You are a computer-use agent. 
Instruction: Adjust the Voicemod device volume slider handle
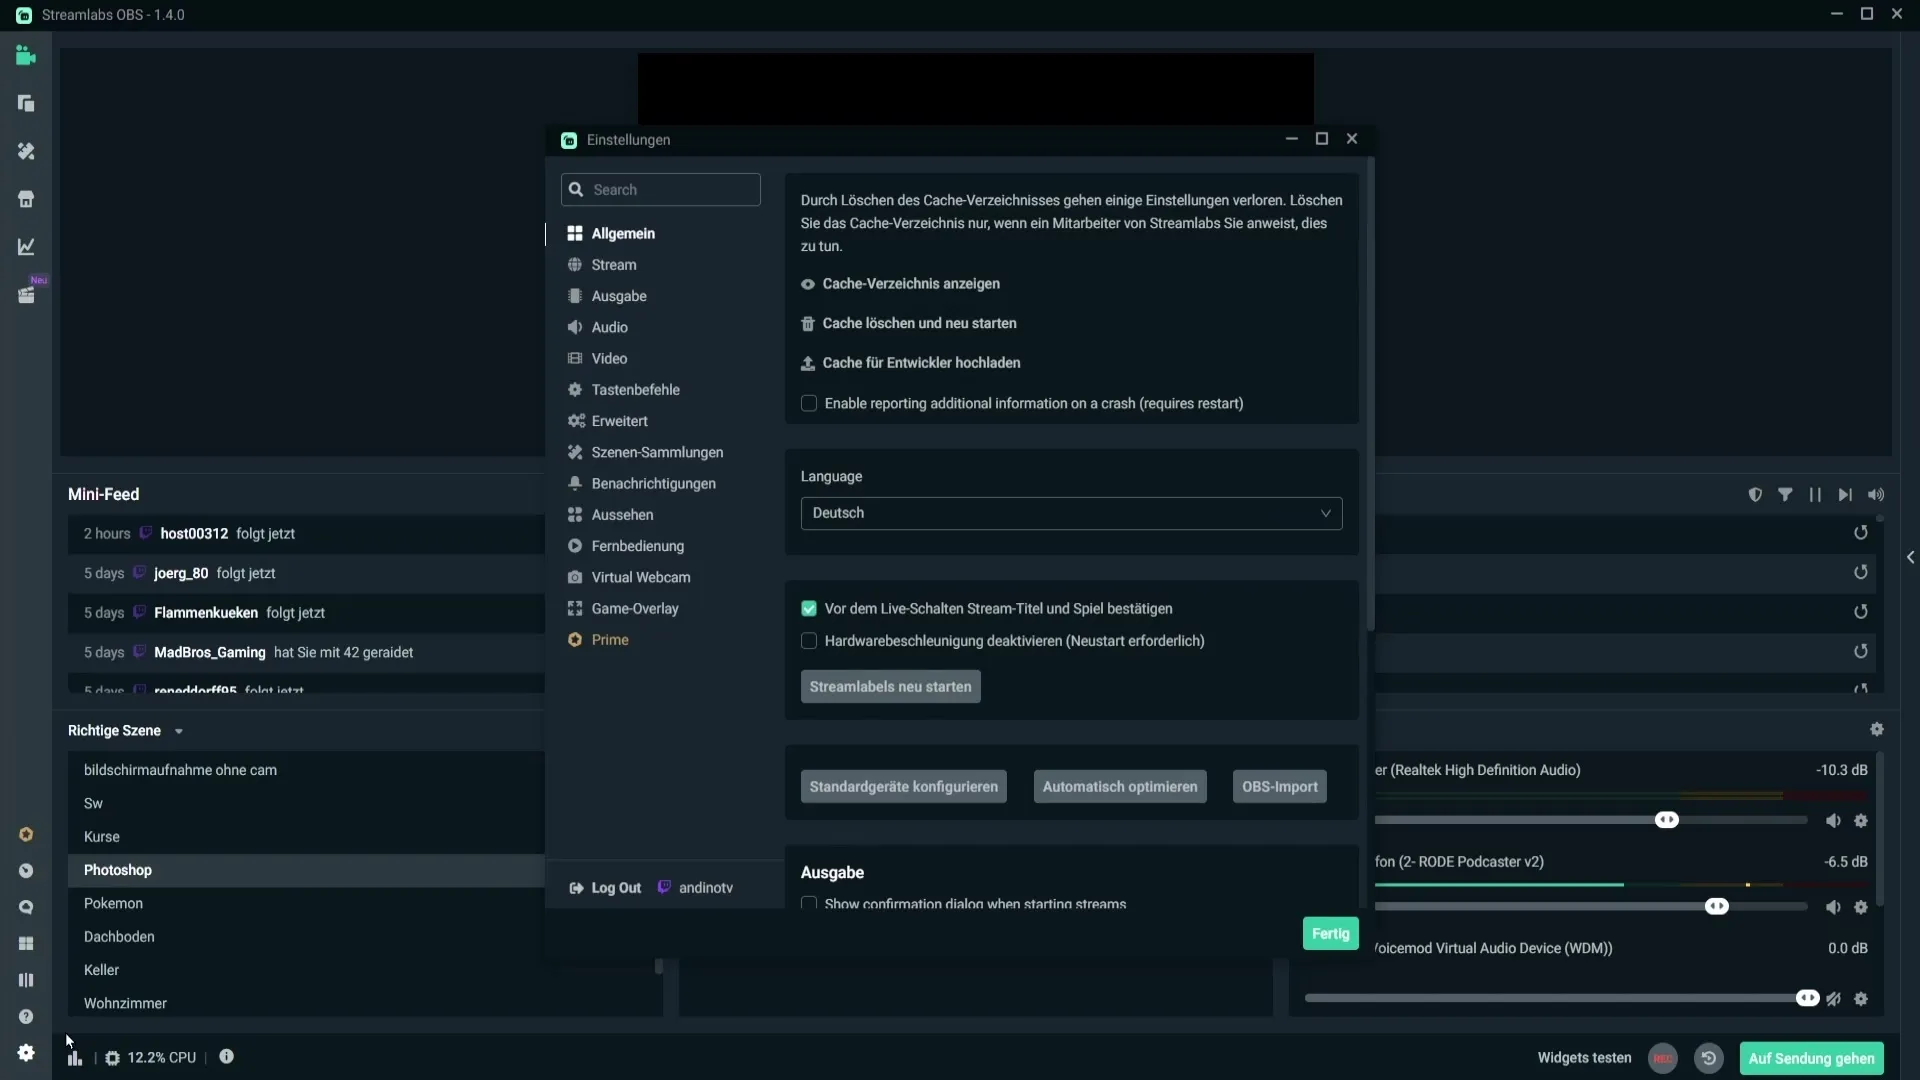tap(1807, 998)
